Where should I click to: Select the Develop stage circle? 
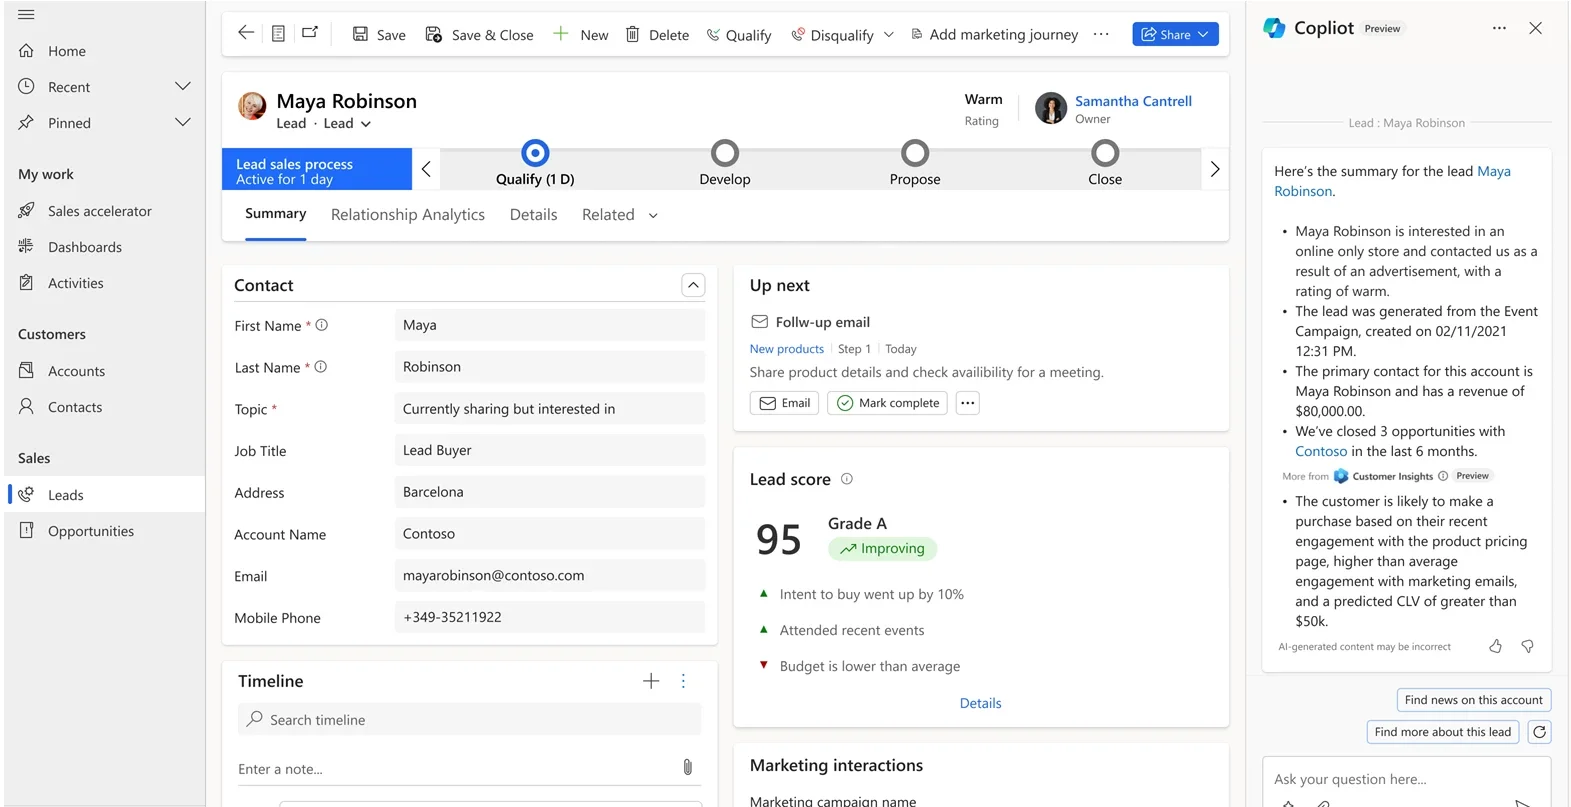pyautogui.click(x=724, y=153)
